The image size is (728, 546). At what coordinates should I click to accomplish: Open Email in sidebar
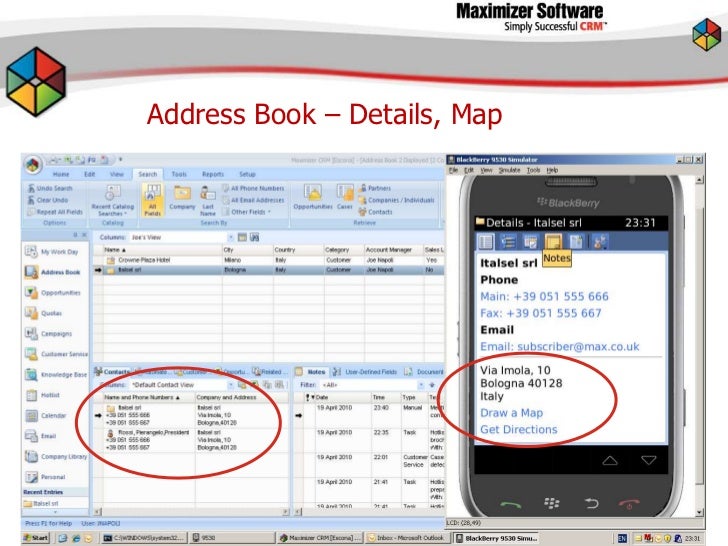tap(40, 436)
